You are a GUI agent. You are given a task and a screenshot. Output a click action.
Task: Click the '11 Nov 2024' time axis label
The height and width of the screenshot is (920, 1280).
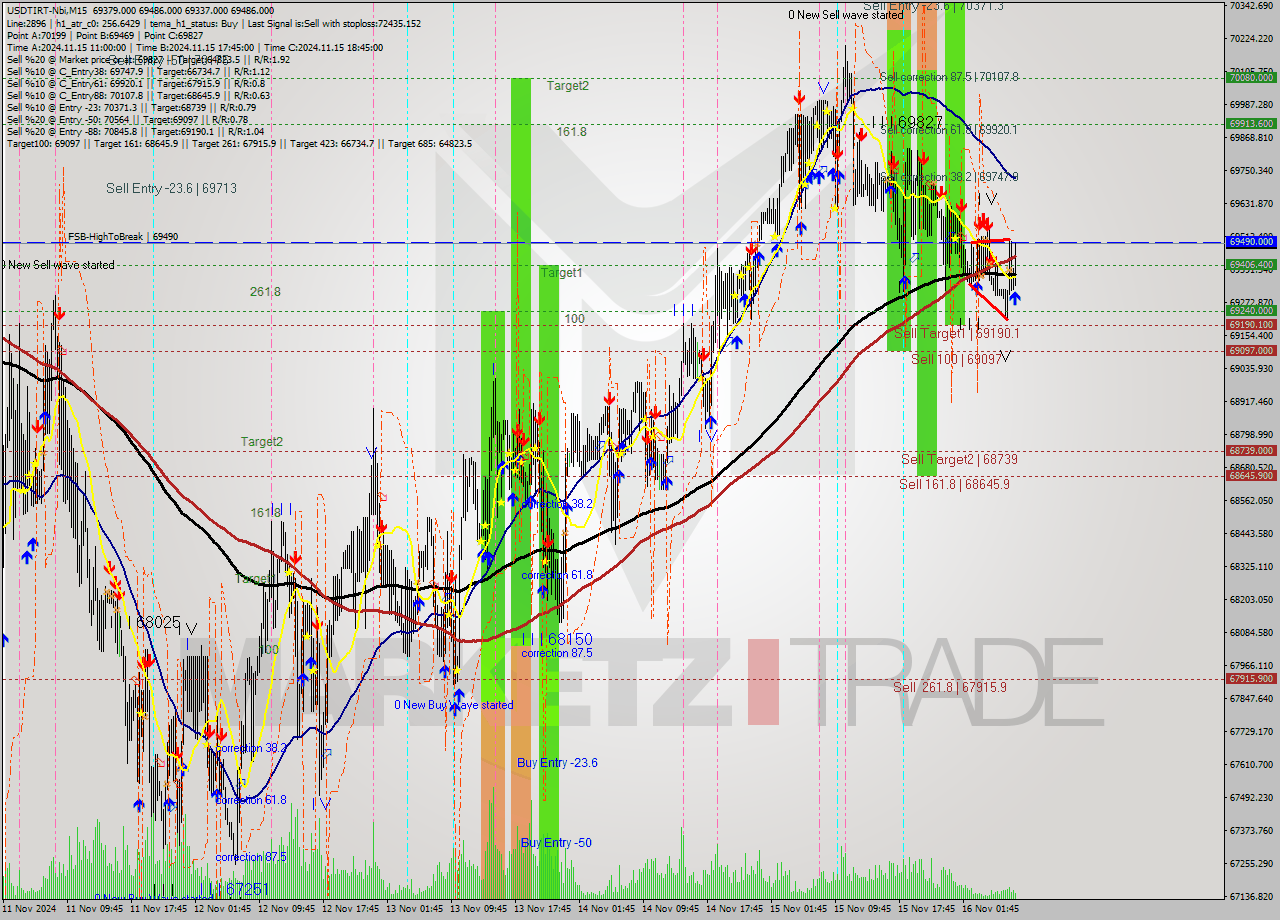coord(30,909)
